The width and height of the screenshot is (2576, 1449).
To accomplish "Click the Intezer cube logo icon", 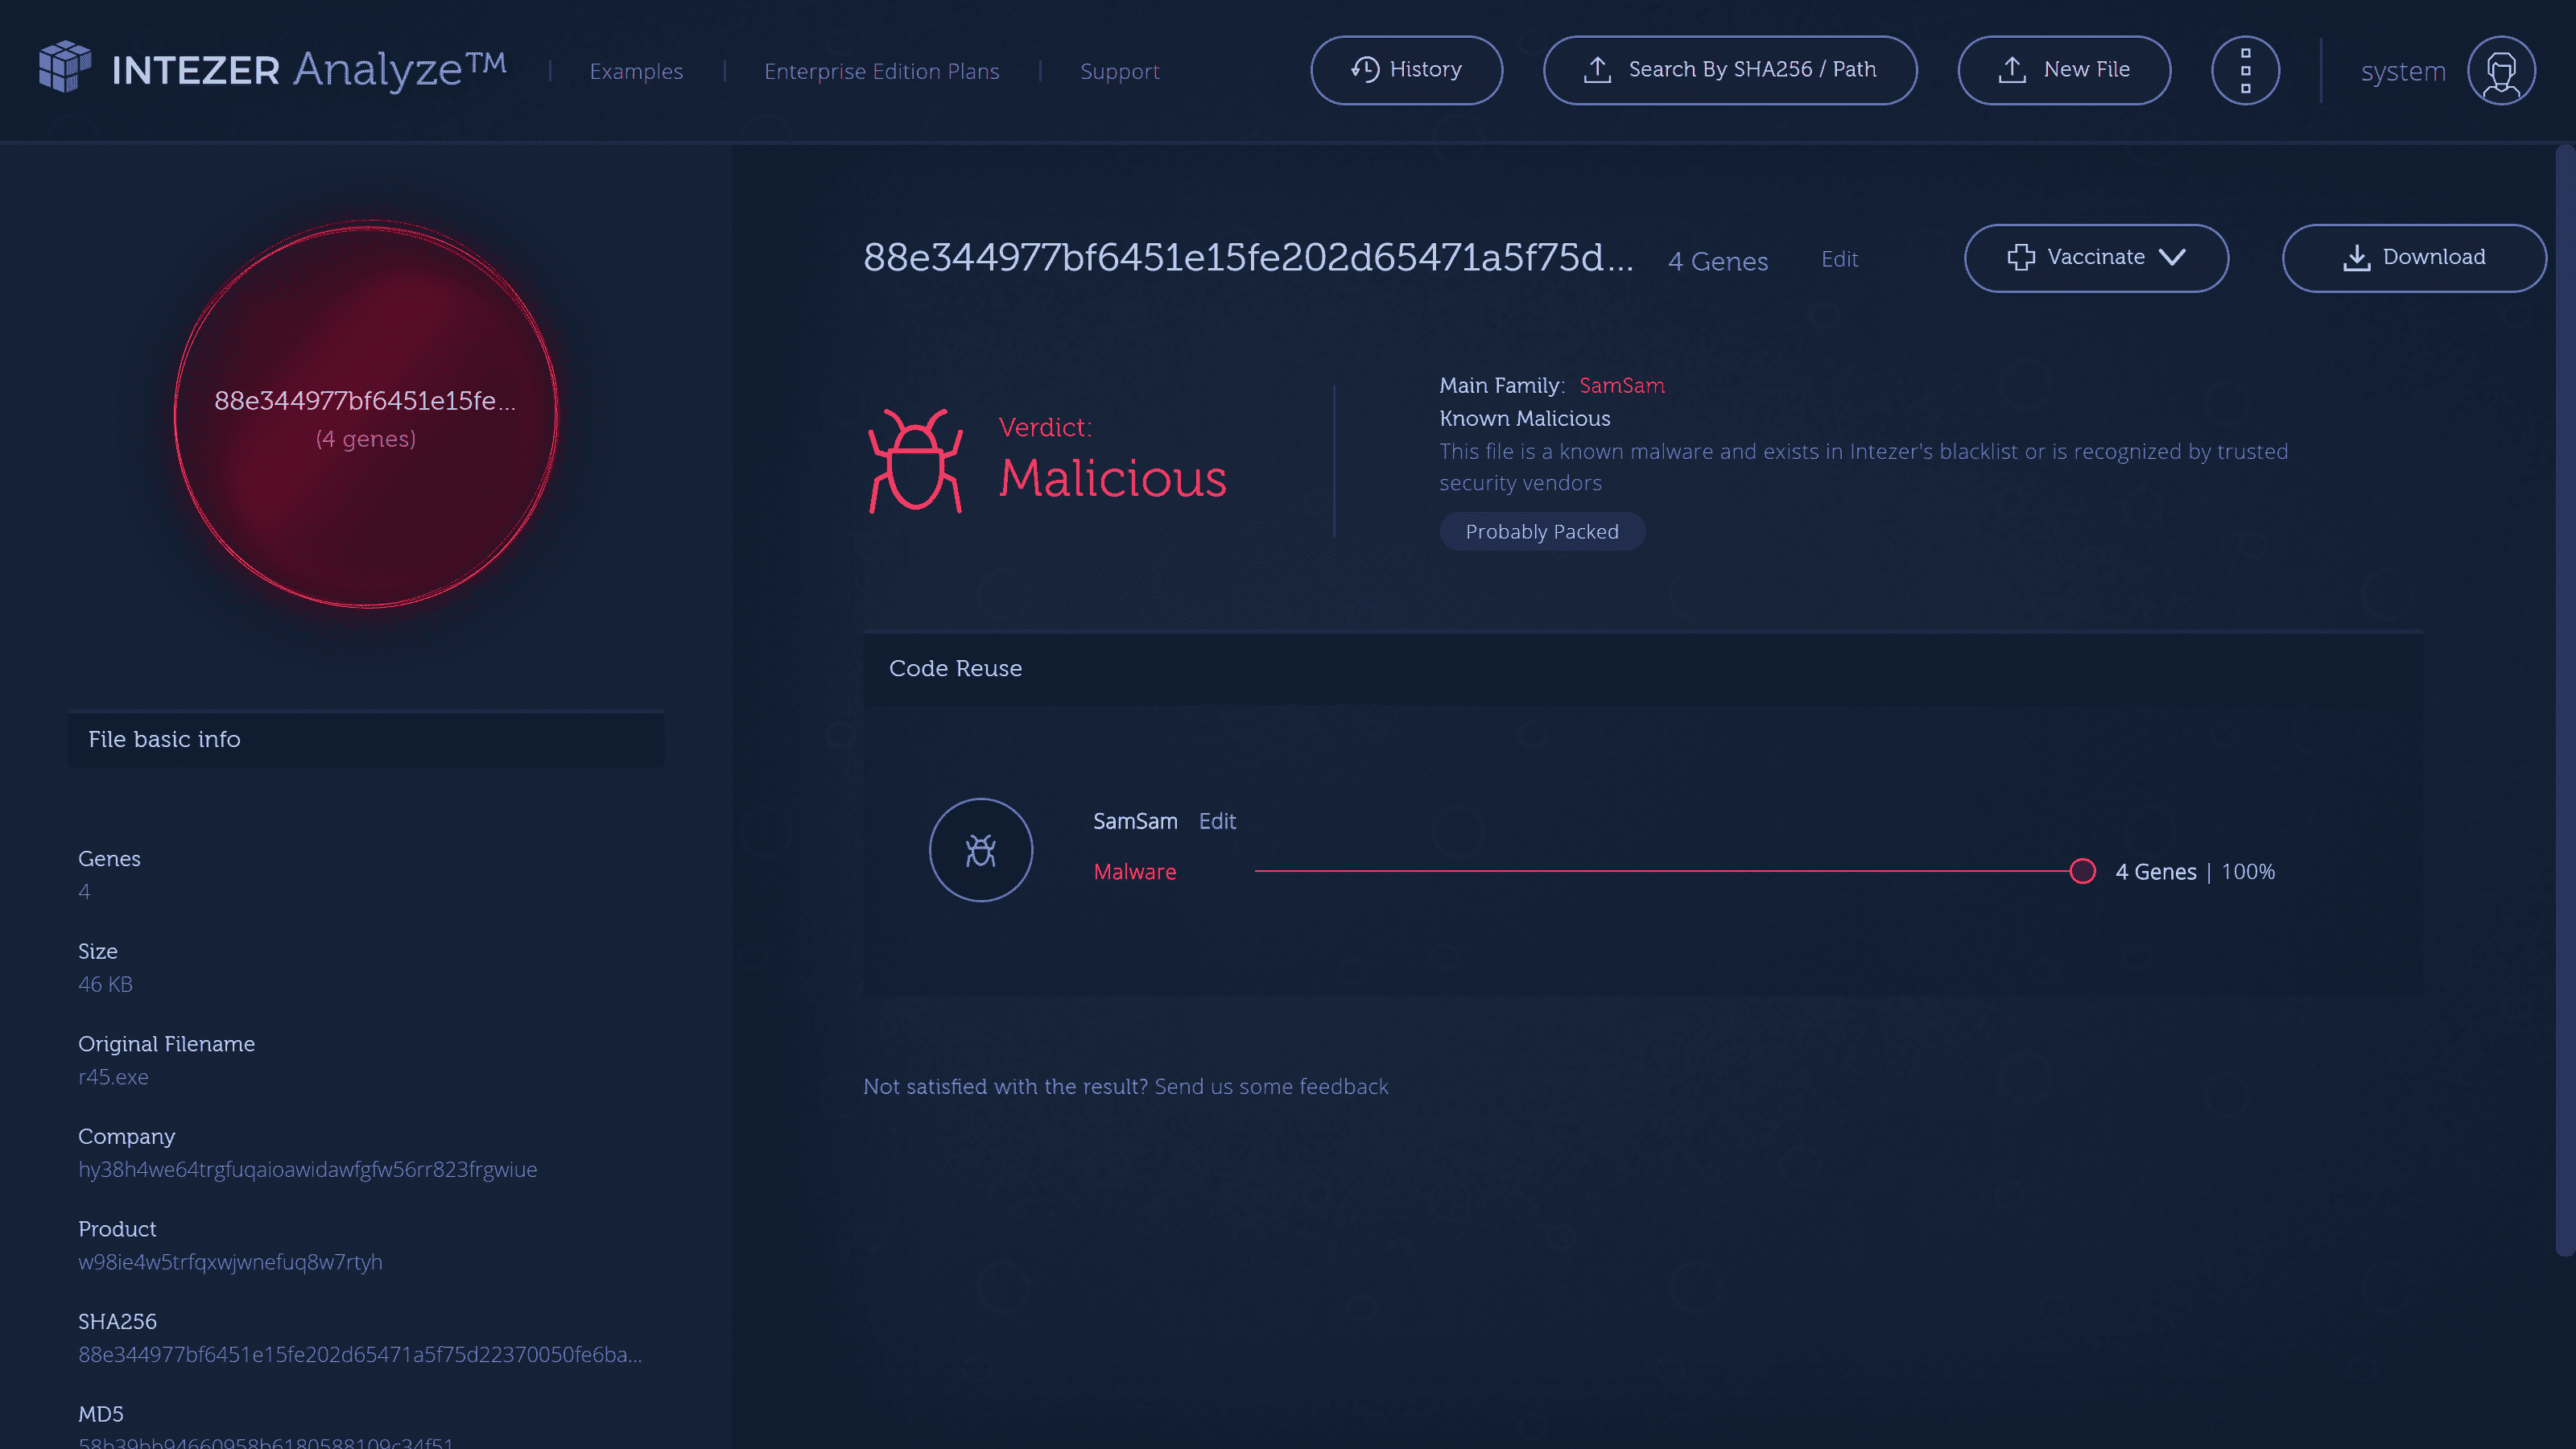I will (x=65, y=68).
